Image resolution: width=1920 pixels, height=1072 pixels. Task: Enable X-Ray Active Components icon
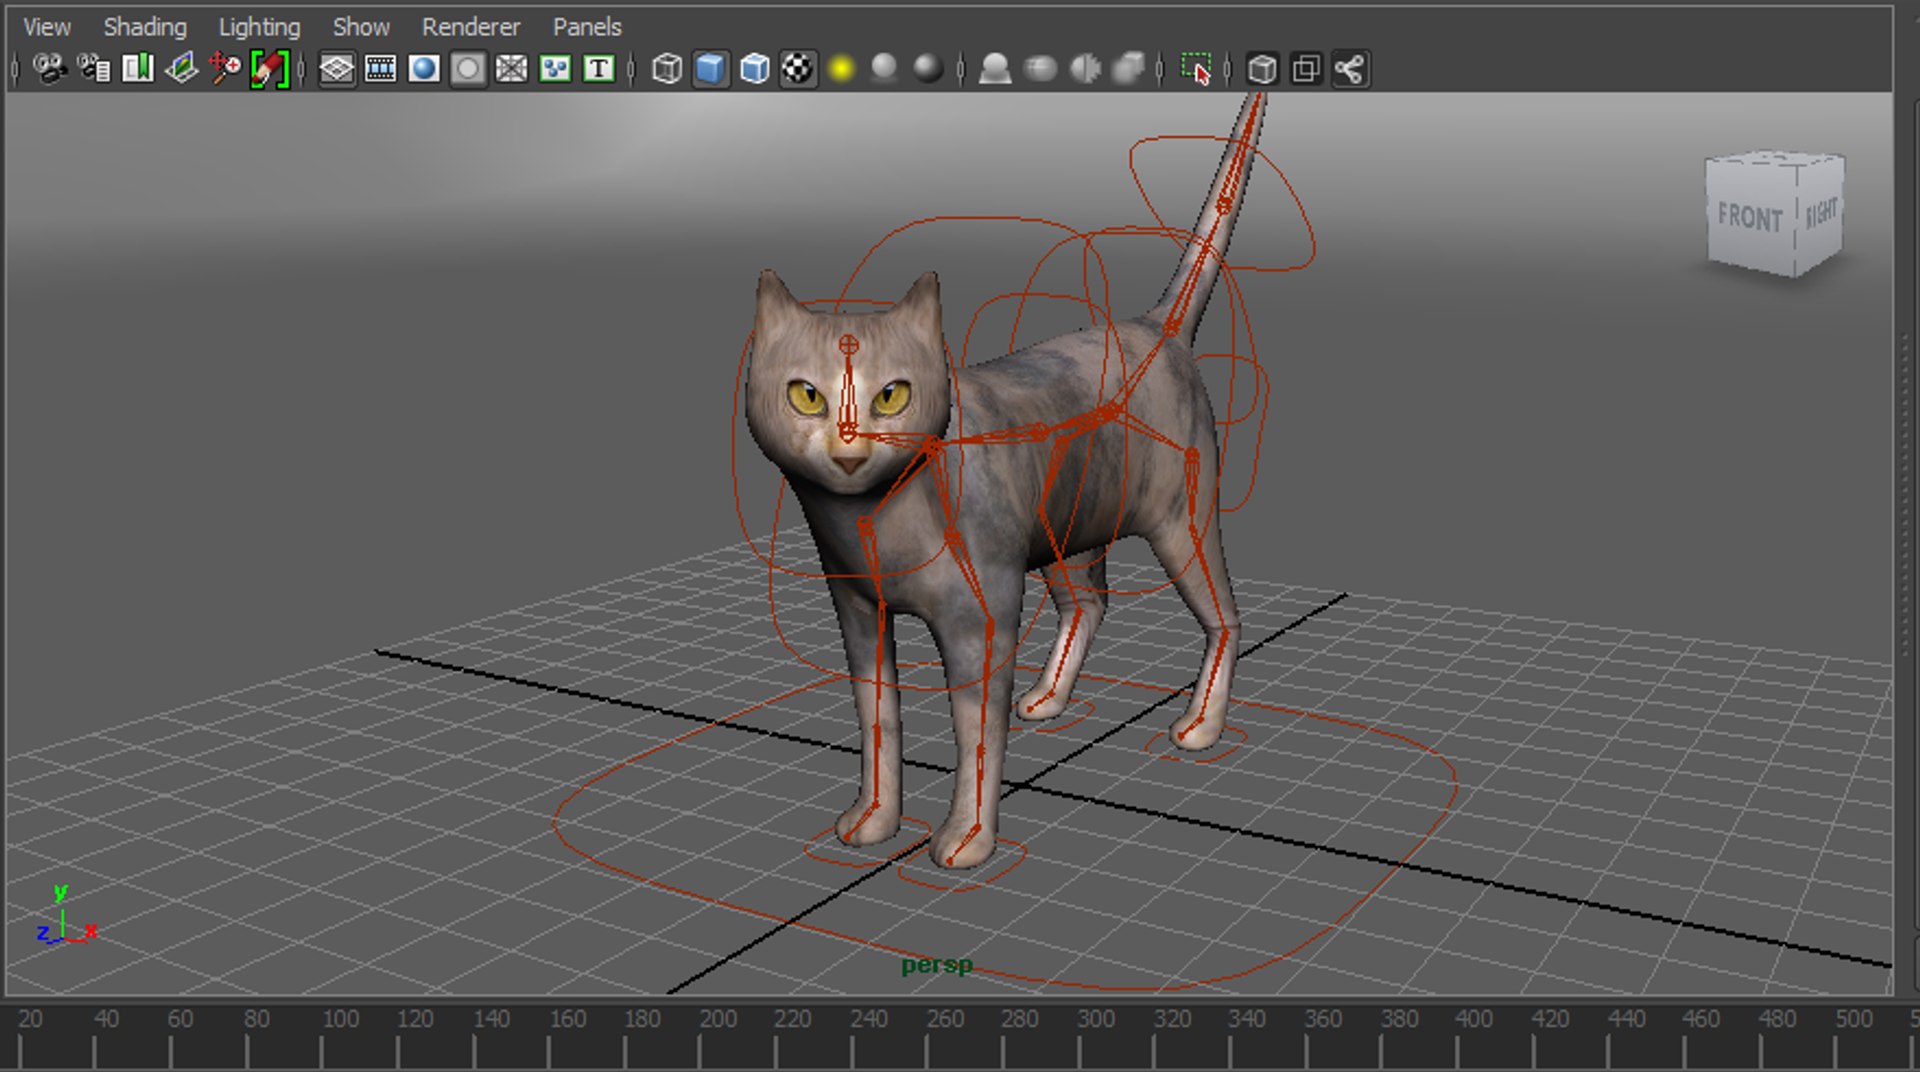click(1306, 69)
